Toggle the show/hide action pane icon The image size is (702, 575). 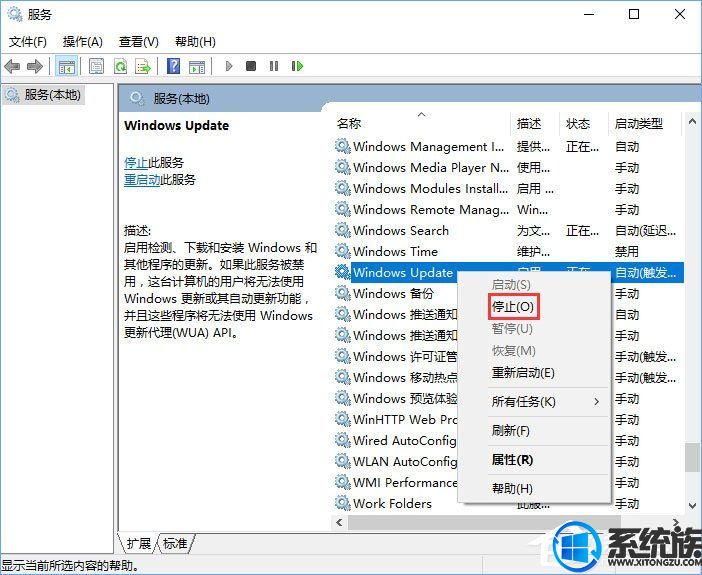[x=197, y=67]
